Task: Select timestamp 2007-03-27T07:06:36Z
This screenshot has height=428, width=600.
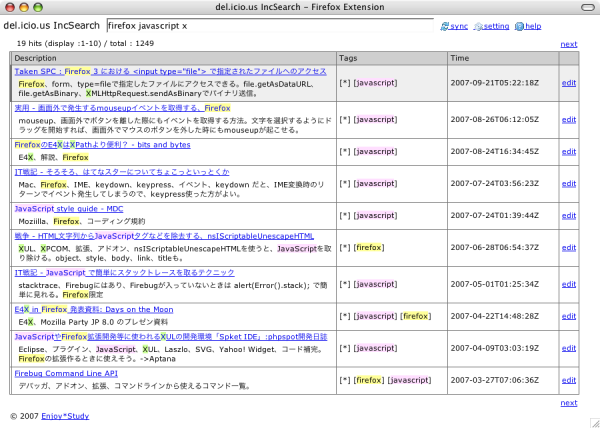Action: pyautogui.click(x=495, y=381)
